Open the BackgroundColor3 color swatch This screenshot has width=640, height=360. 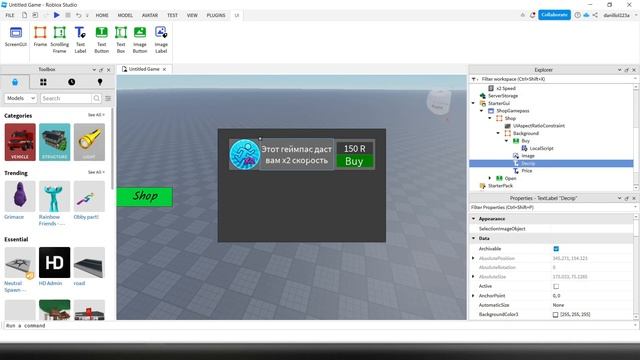click(x=556, y=315)
